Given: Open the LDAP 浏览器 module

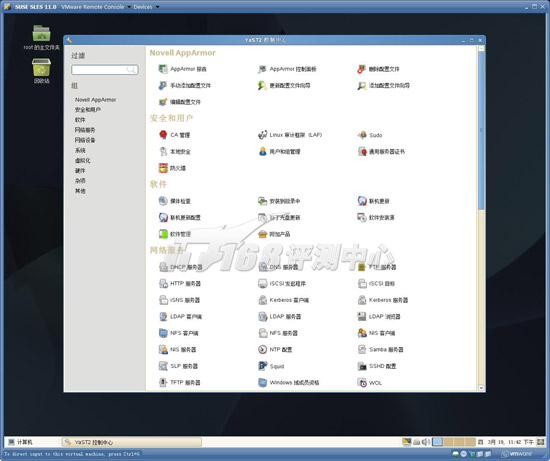Looking at the screenshot, I should pyautogui.click(x=379, y=316).
